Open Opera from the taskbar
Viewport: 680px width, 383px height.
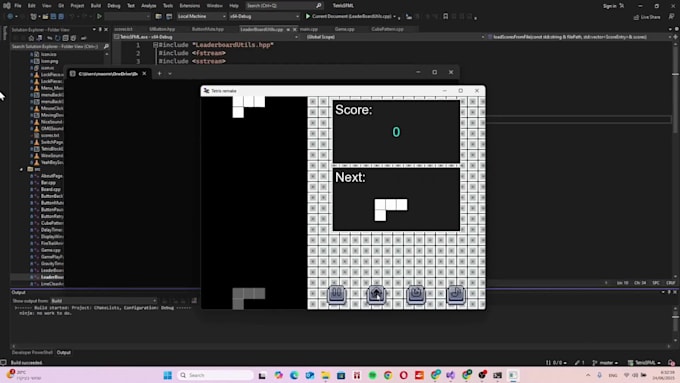click(403, 375)
